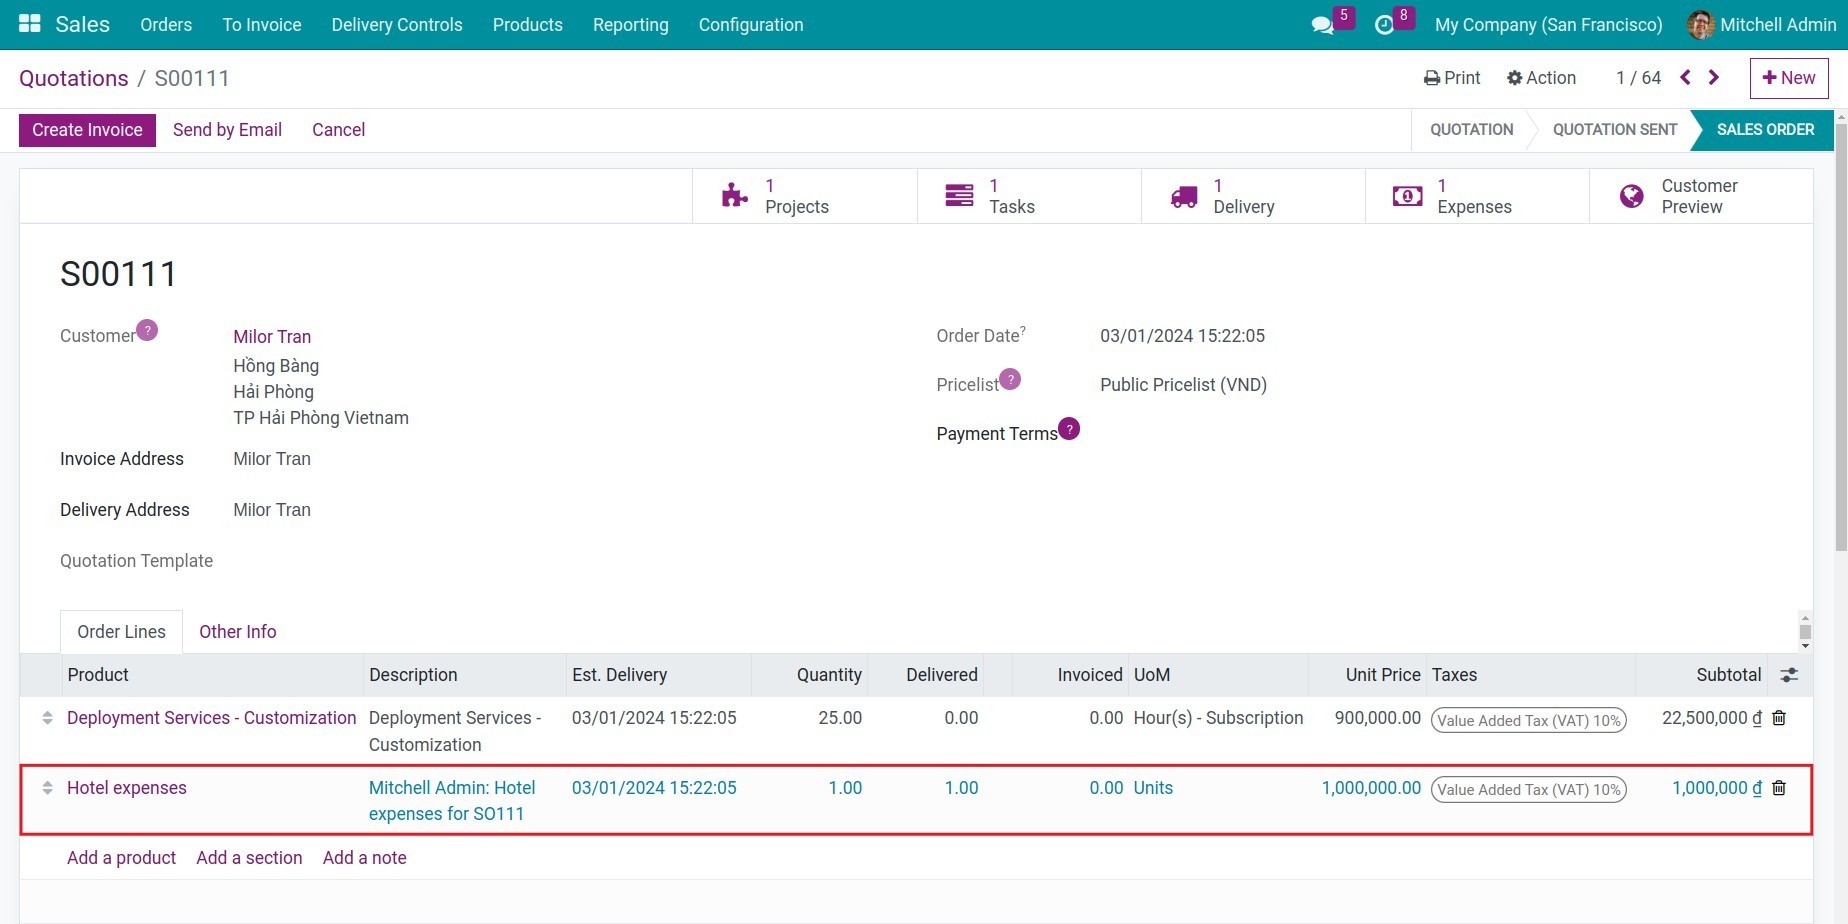1848x924 pixels.
Task: Print the quotation using printer icon
Action: point(1451,77)
